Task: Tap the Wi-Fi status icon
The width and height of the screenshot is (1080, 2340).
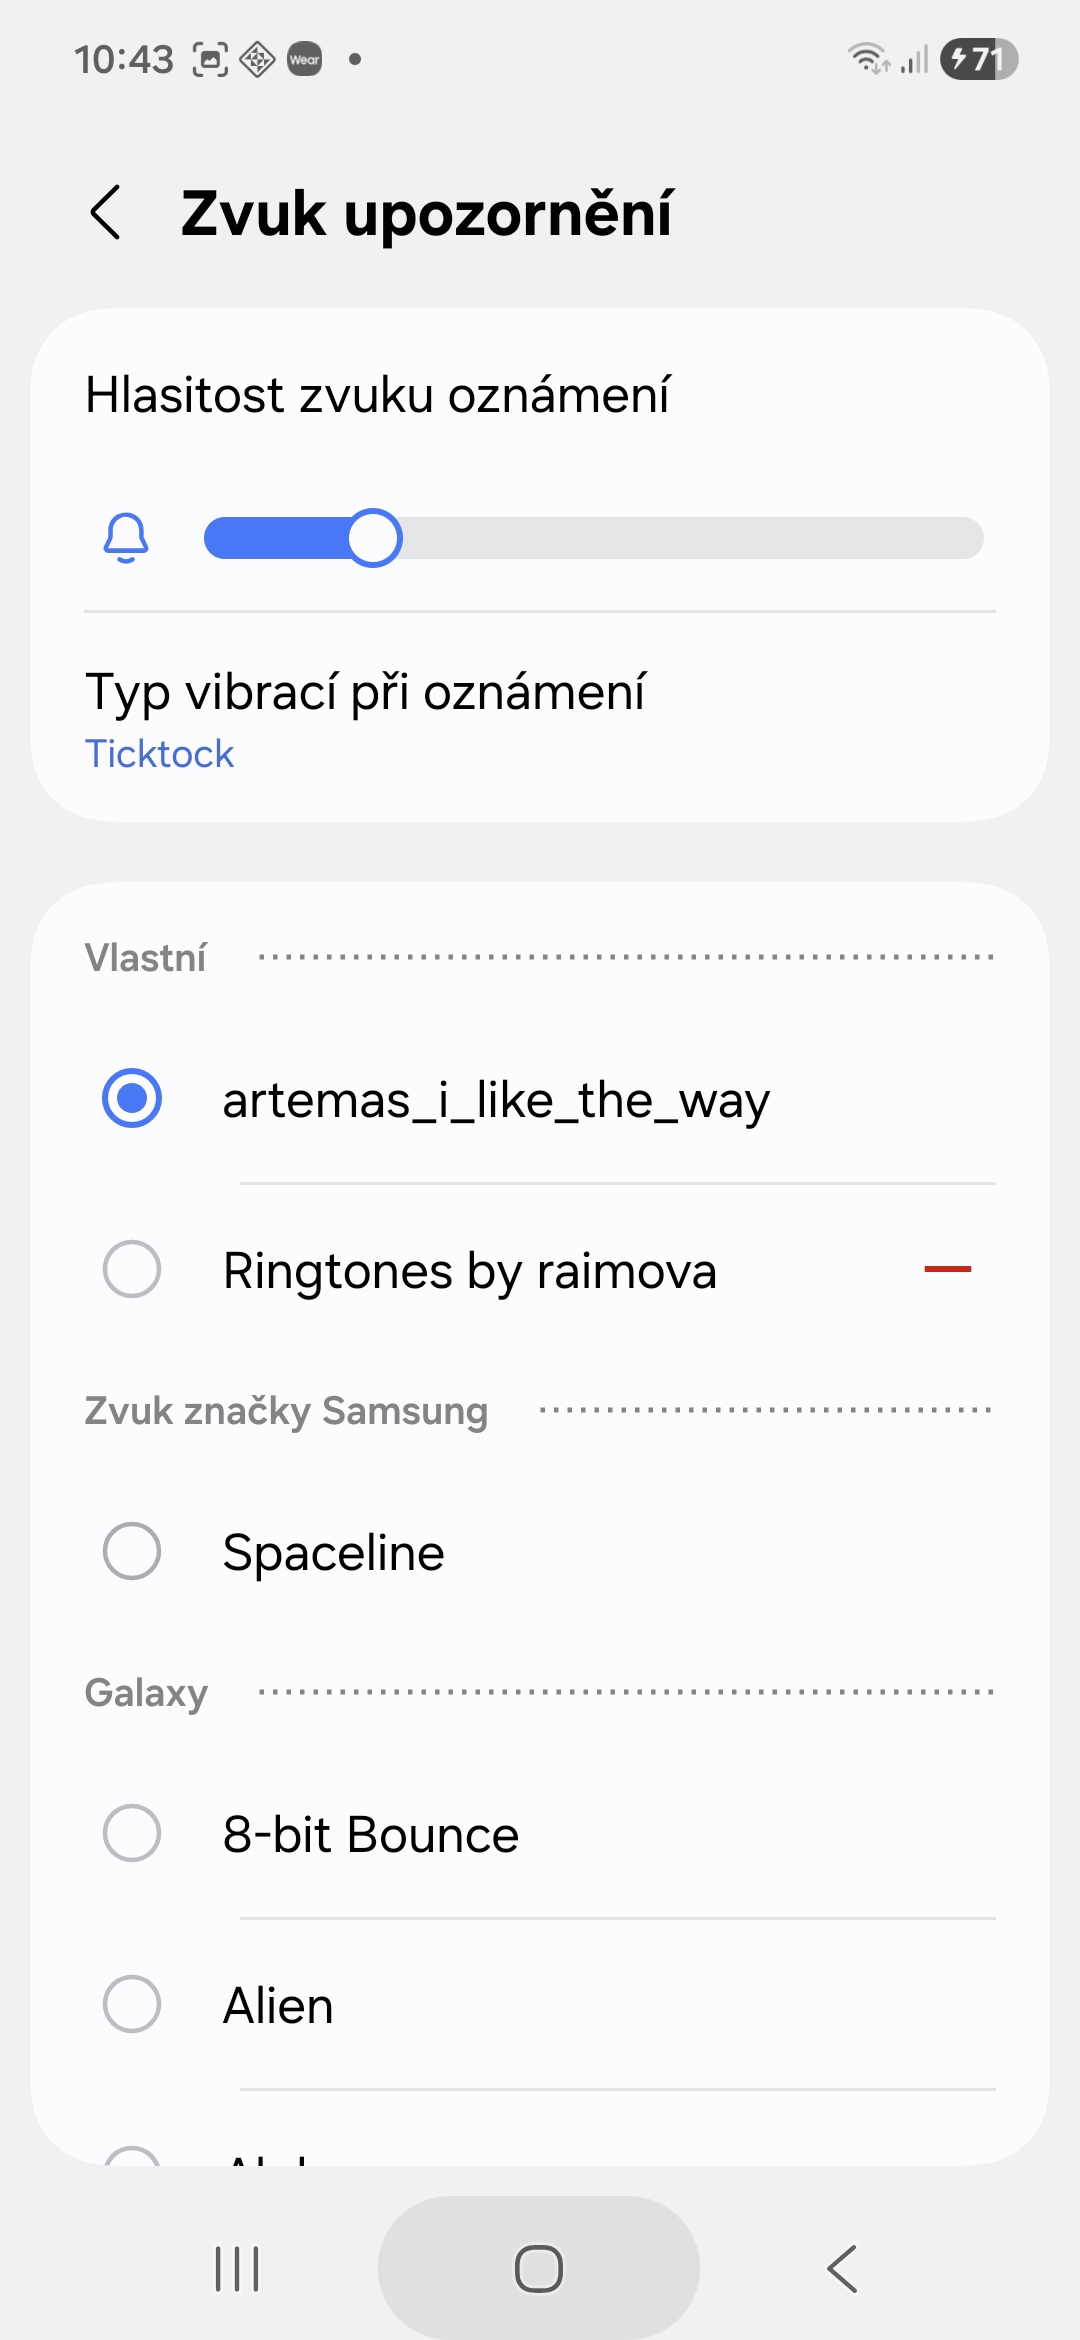Action: [867, 59]
